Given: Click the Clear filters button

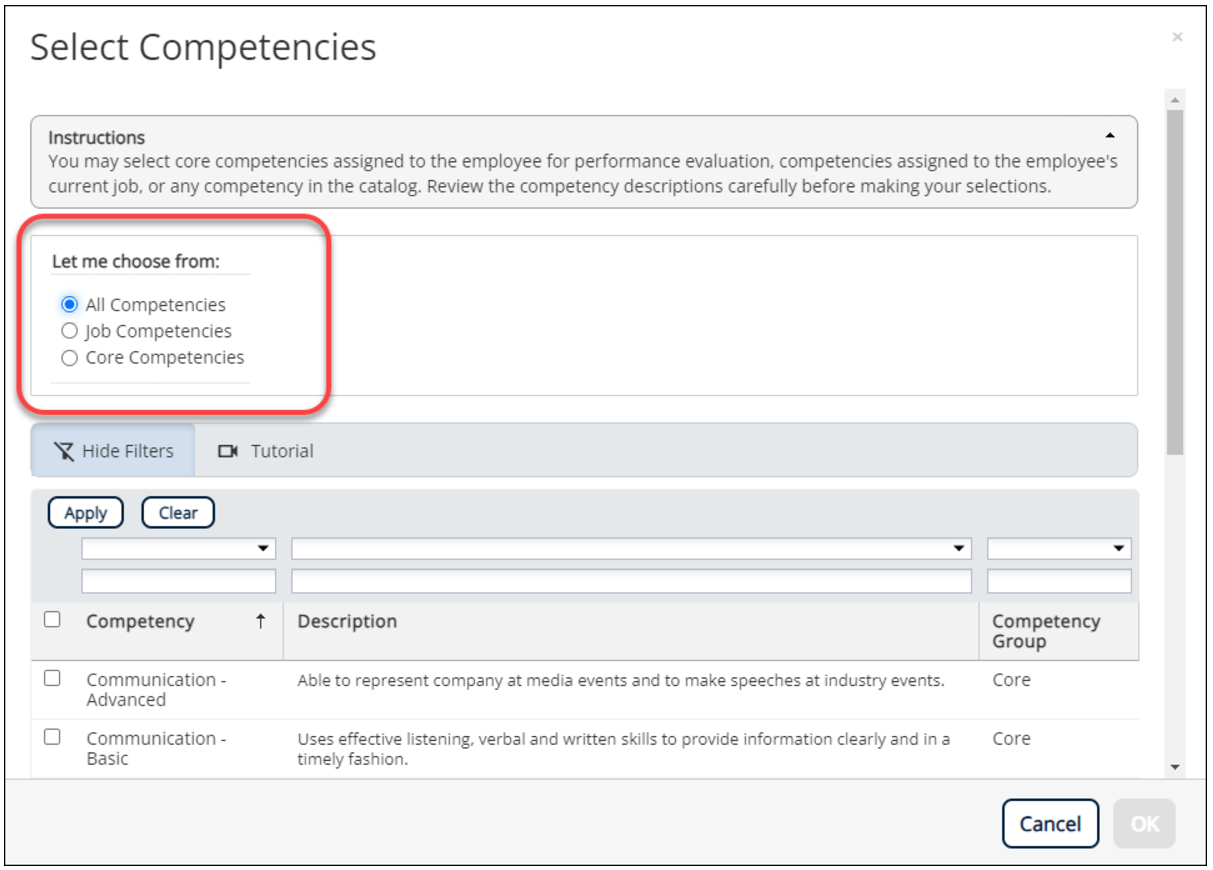Looking at the screenshot, I should point(178,513).
